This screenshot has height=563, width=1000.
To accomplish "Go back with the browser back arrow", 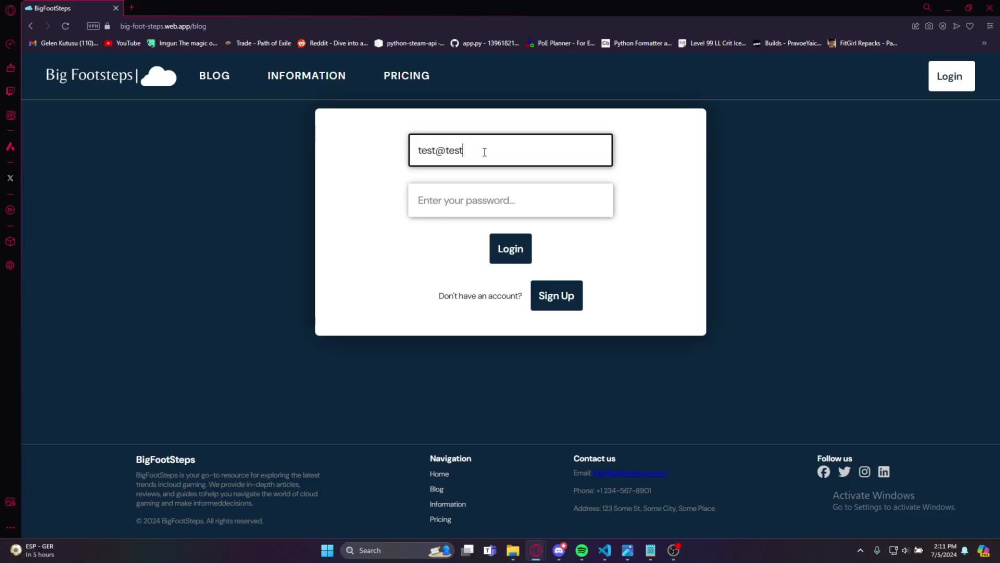I will 31,26.
